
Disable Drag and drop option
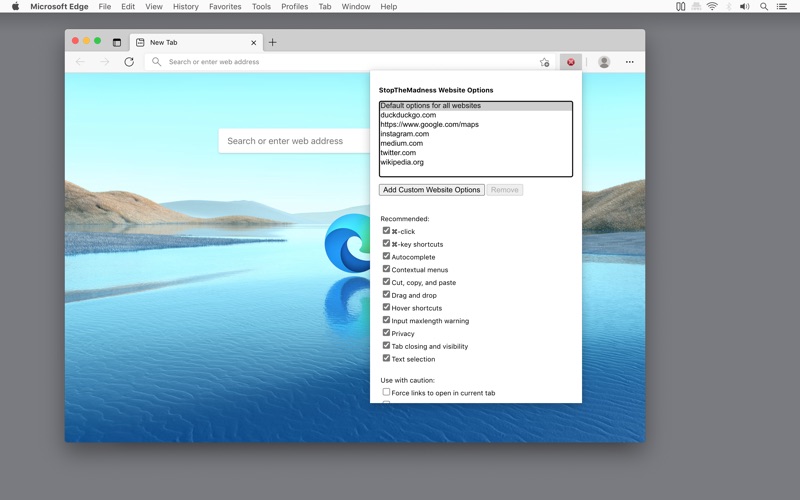(x=386, y=294)
